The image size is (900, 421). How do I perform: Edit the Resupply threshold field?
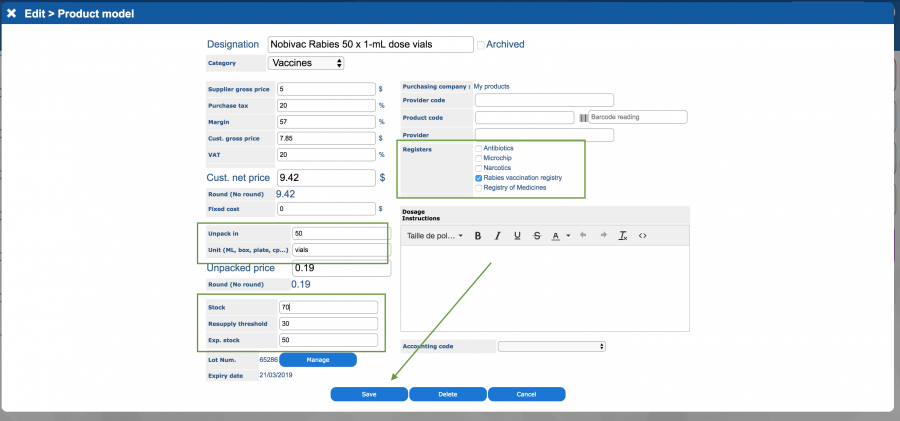click(329, 324)
